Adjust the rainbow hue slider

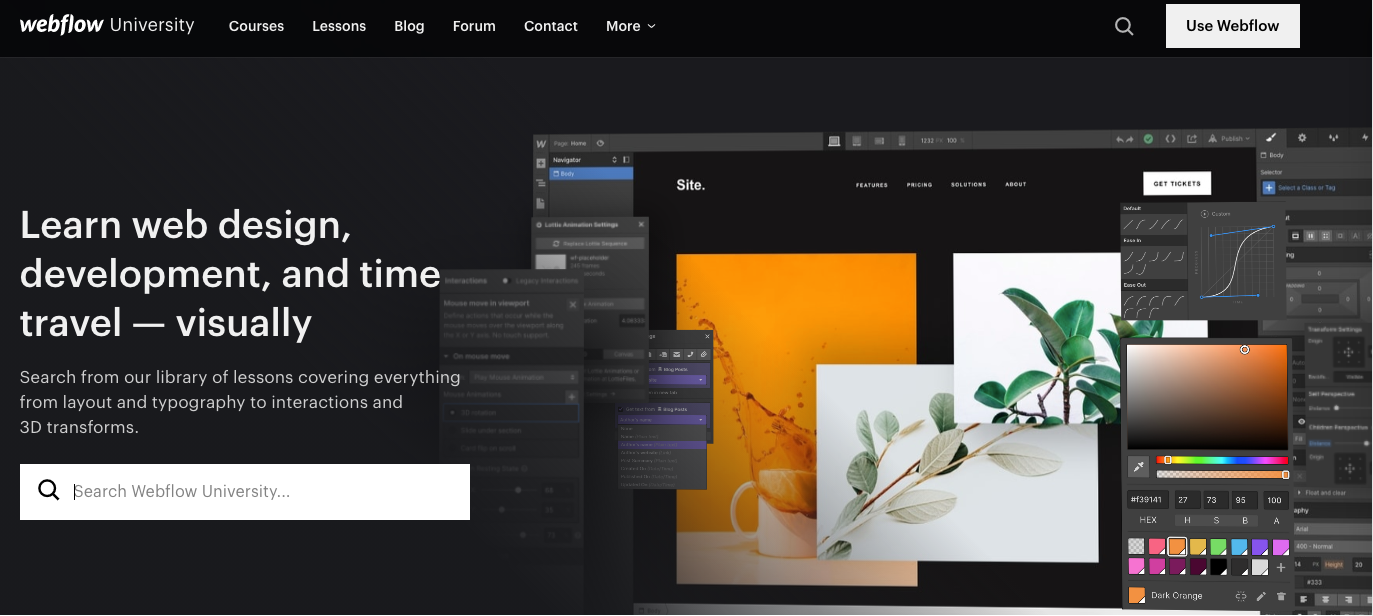[x=1222, y=460]
